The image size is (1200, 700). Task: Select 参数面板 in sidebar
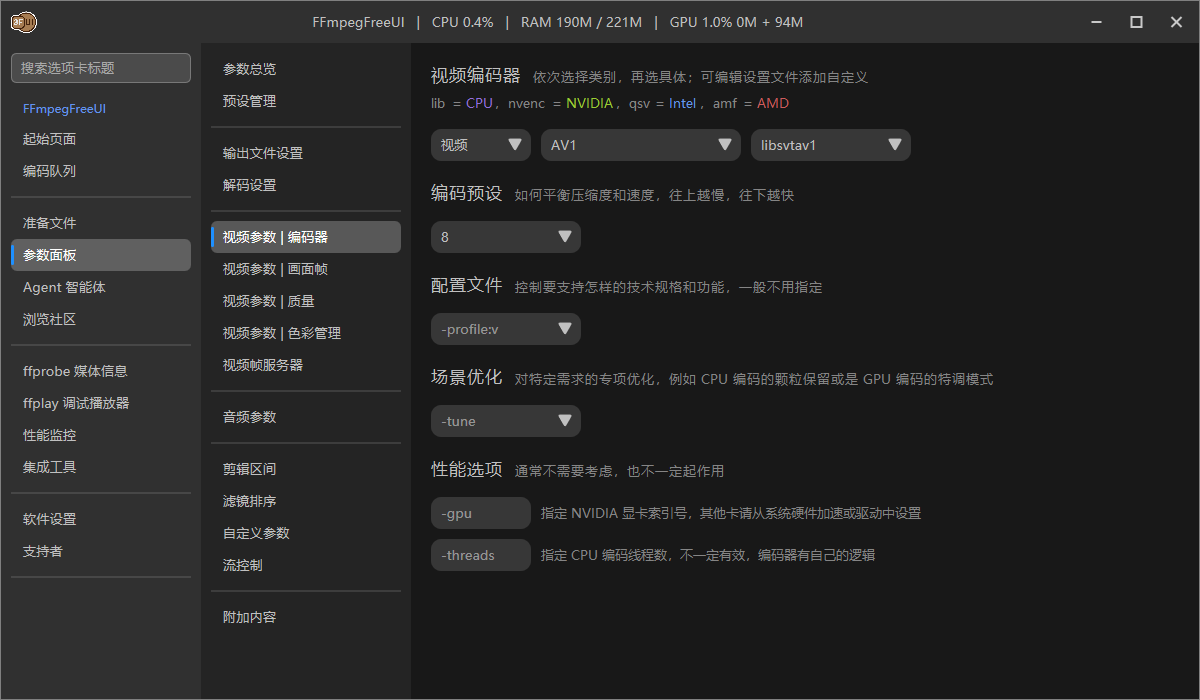tap(101, 255)
